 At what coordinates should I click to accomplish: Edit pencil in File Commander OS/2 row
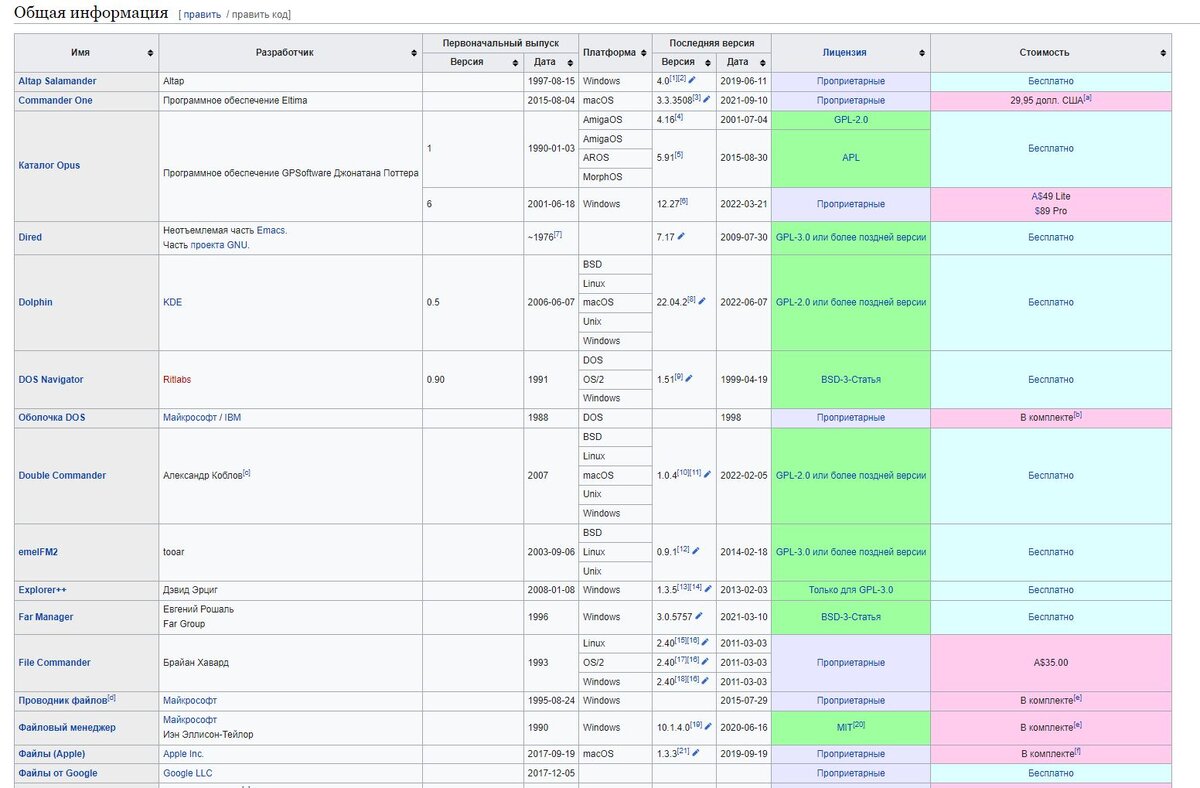[x=706, y=662]
